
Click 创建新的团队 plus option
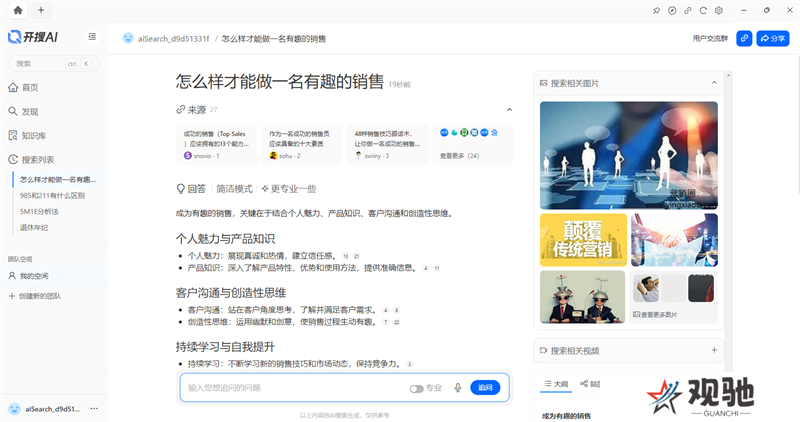(x=35, y=296)
